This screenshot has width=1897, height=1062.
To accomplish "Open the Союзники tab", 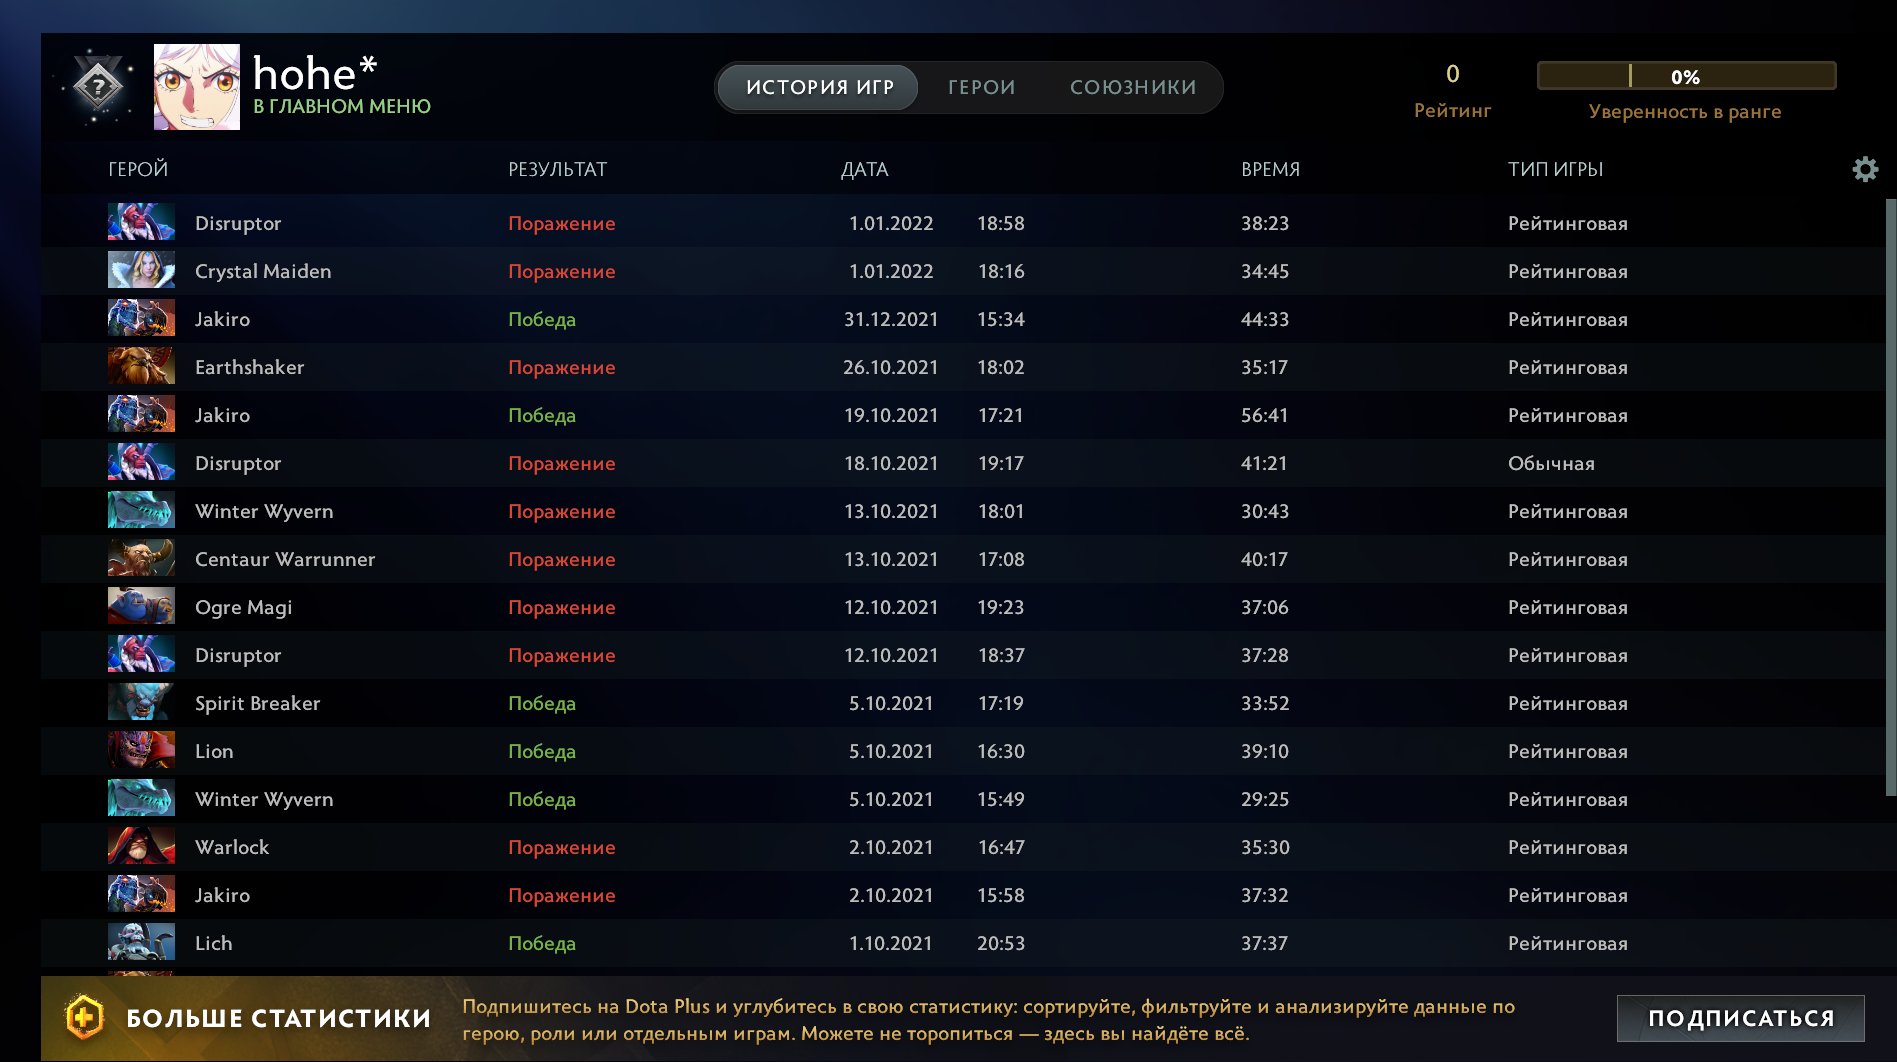I will (x=1133, y=87).
